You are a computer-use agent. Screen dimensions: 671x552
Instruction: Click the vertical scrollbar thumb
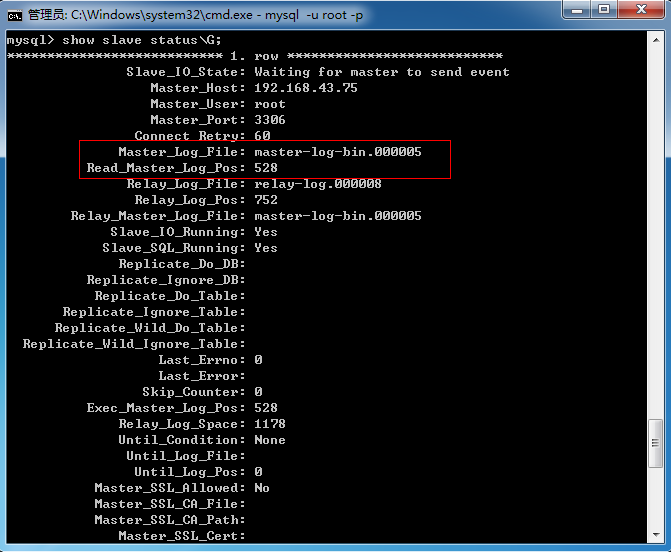656,443
